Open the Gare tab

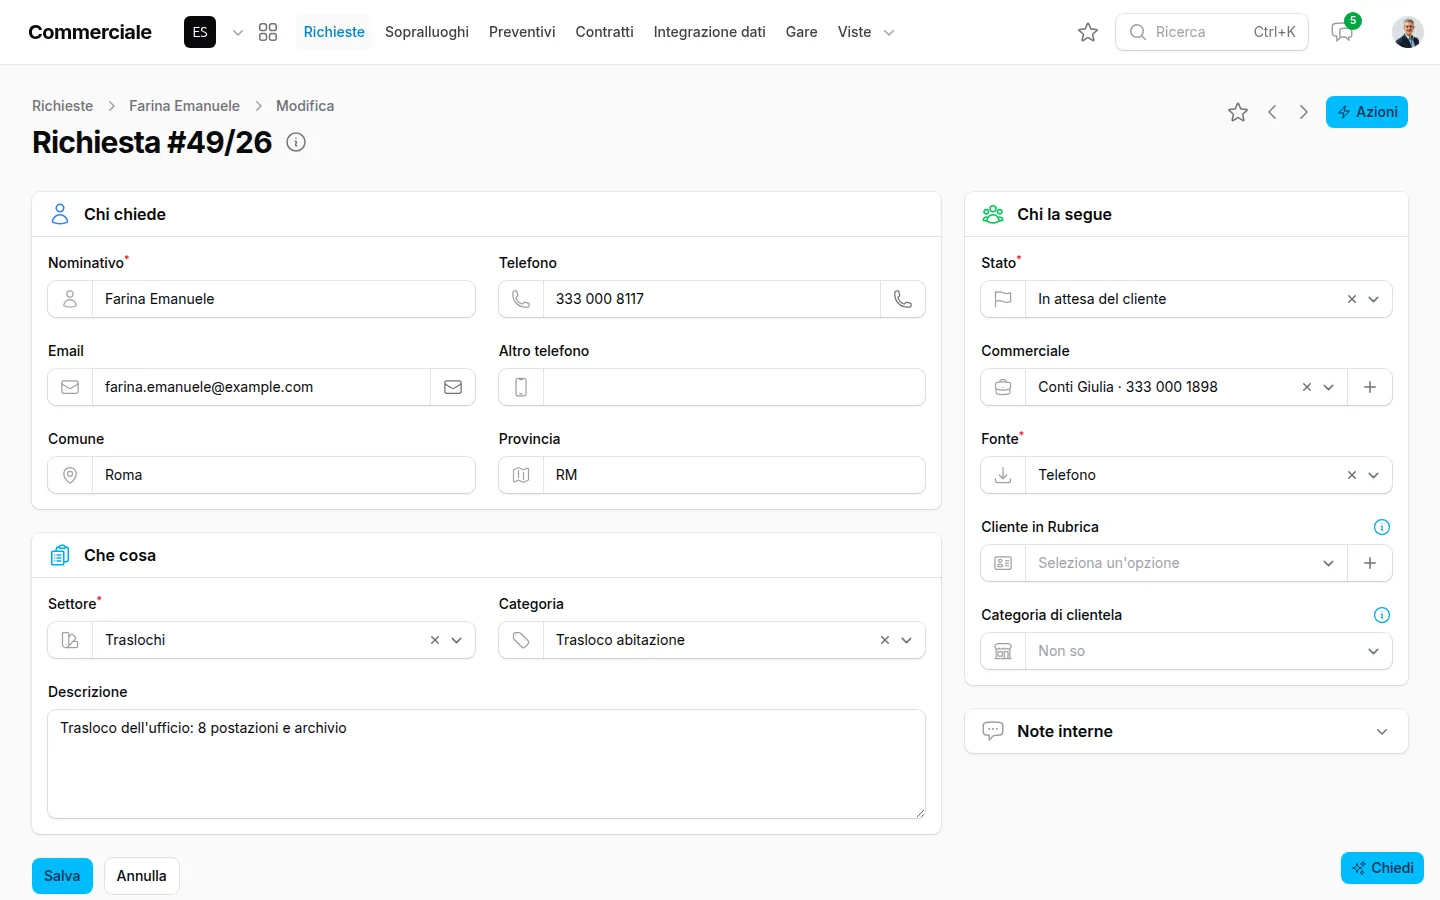(x=802, y=32)
